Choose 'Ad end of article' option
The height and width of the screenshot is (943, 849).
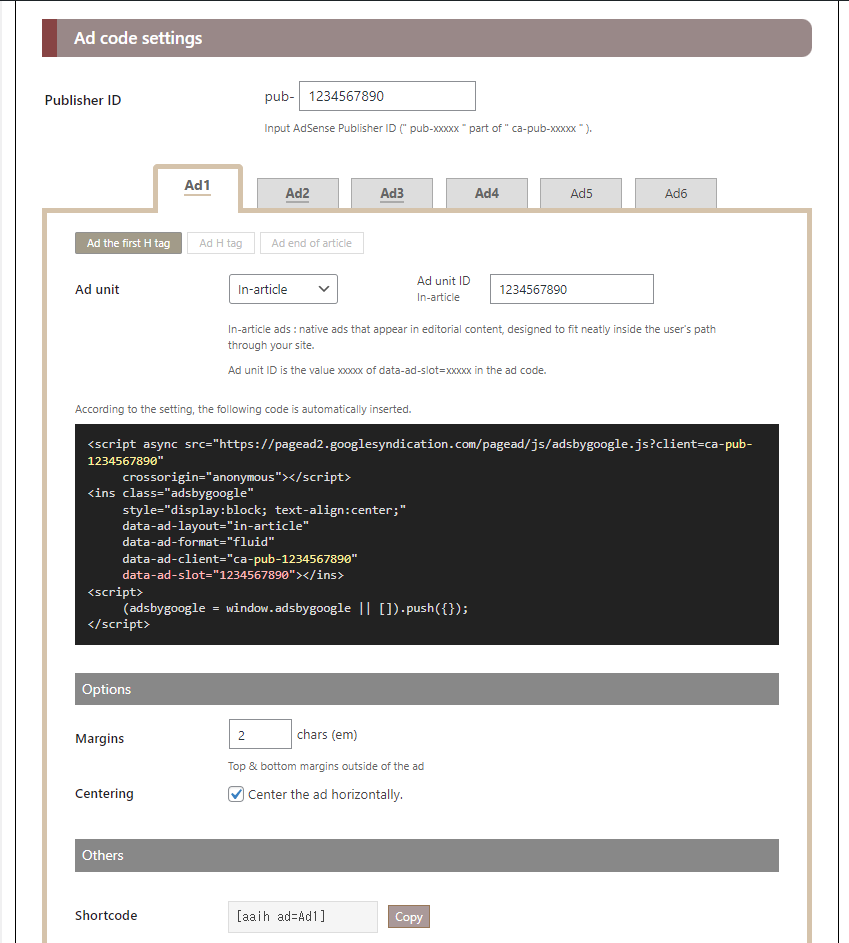tap(311, 243)
